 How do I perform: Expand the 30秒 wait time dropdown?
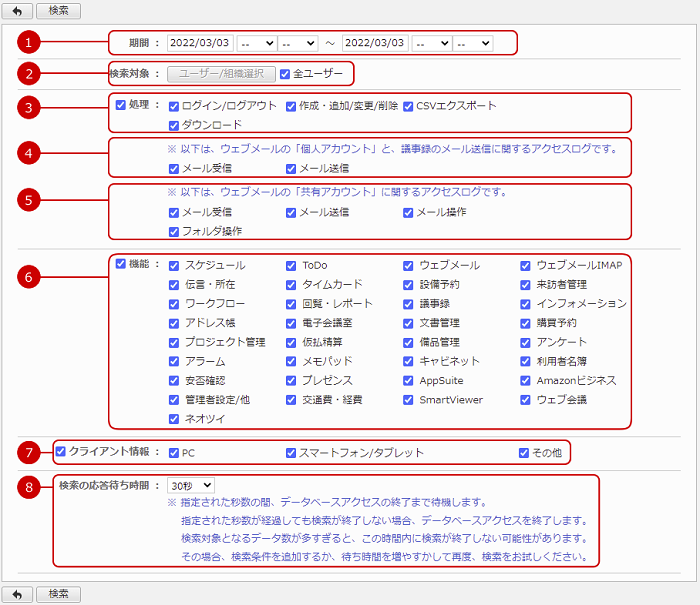[x=191, y=485]
